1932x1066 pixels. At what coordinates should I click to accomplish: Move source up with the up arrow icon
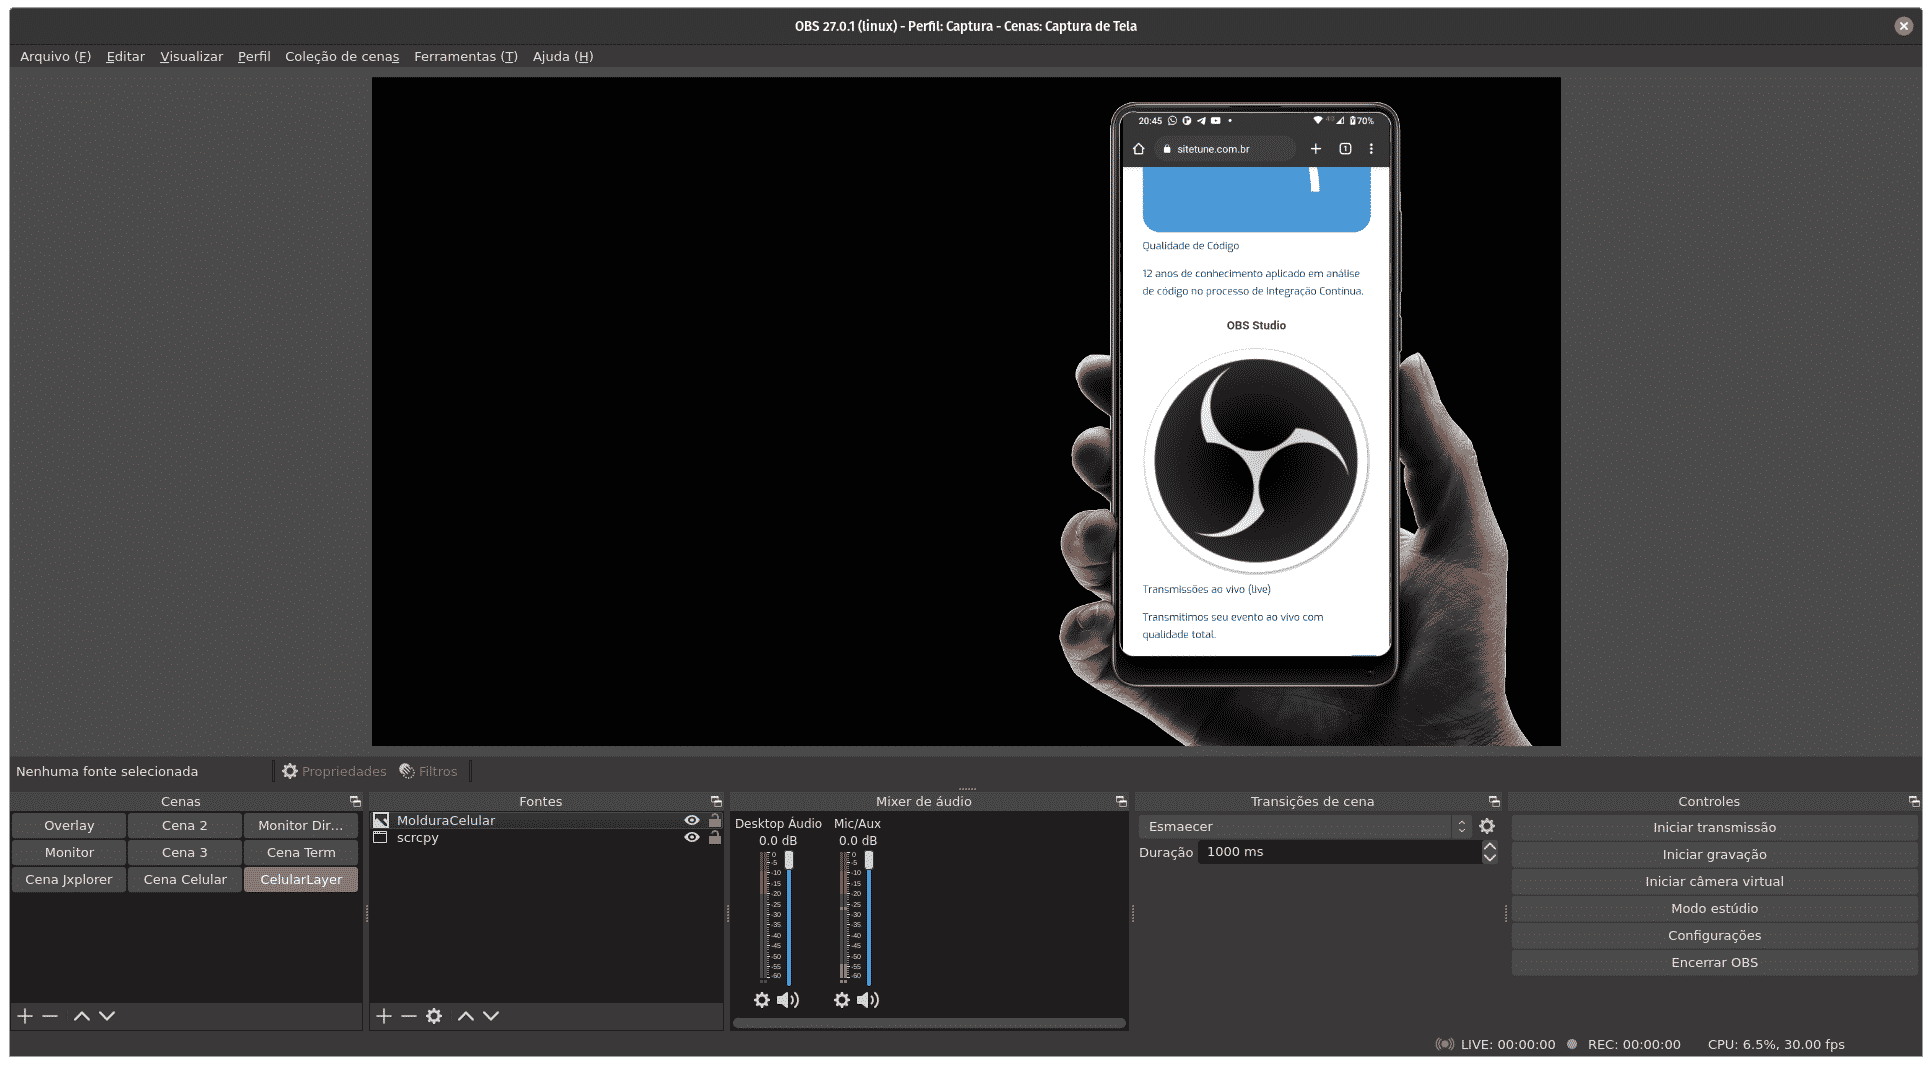[x=465, y=1016]
